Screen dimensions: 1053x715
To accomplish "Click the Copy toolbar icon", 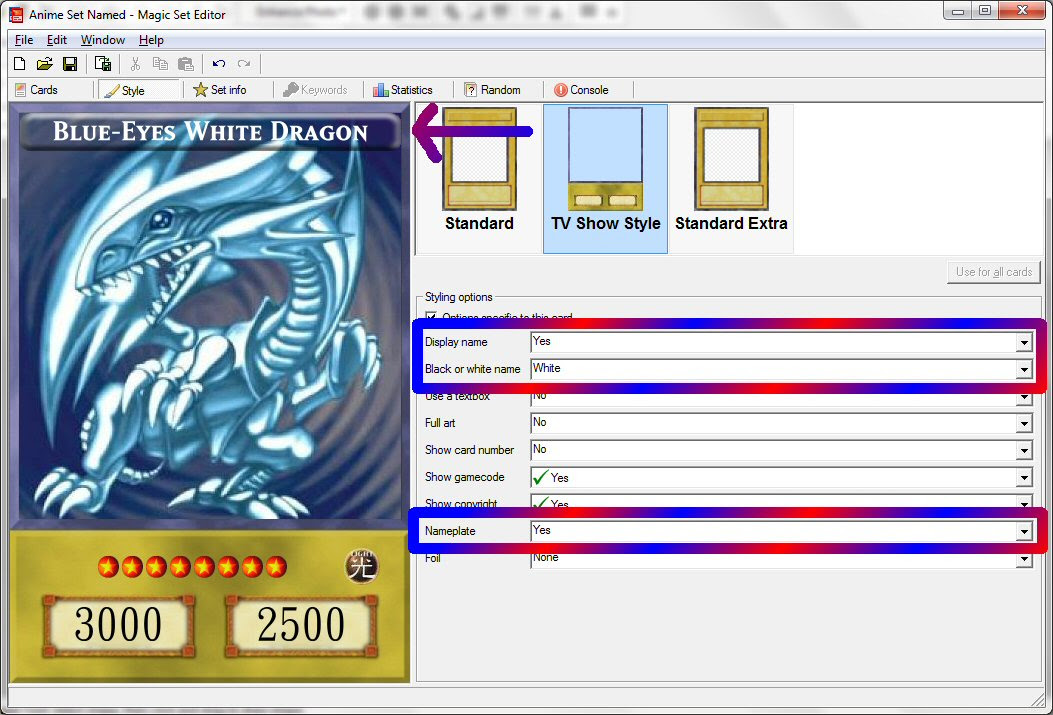I will [x=160, y=64].
